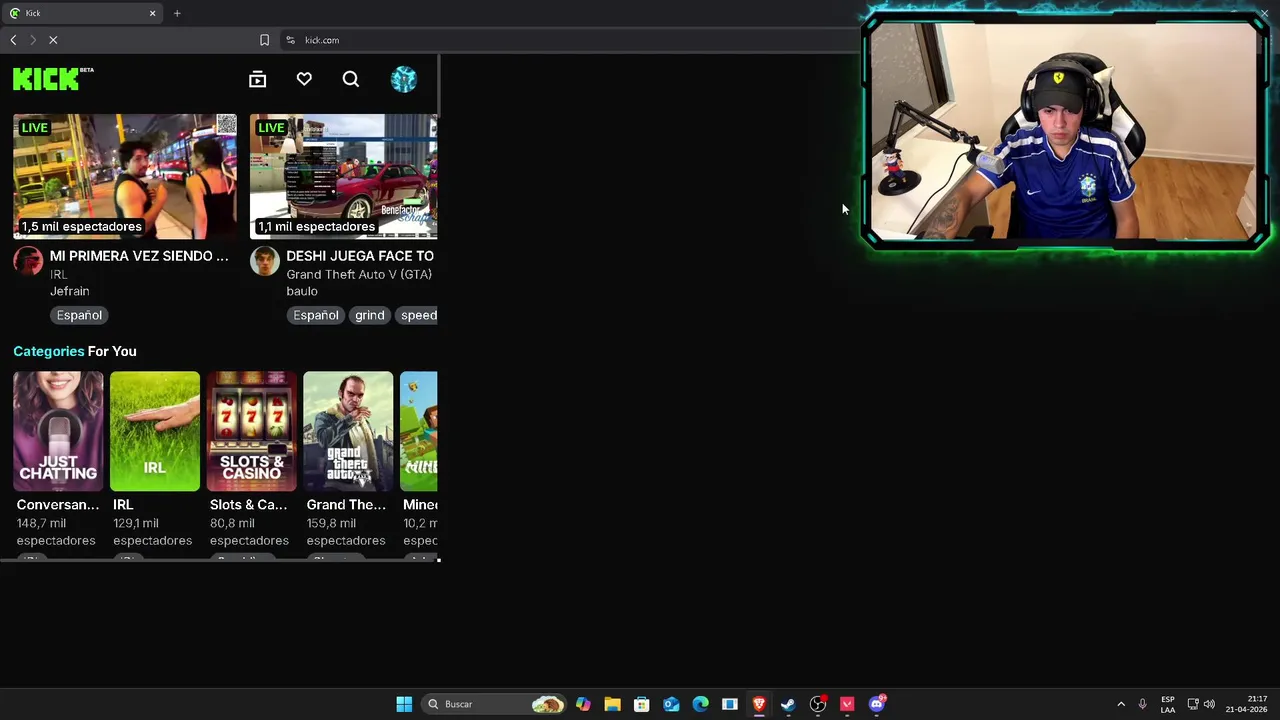
Task: Open the Kick search magnifier icon
Action: point(351,79)
